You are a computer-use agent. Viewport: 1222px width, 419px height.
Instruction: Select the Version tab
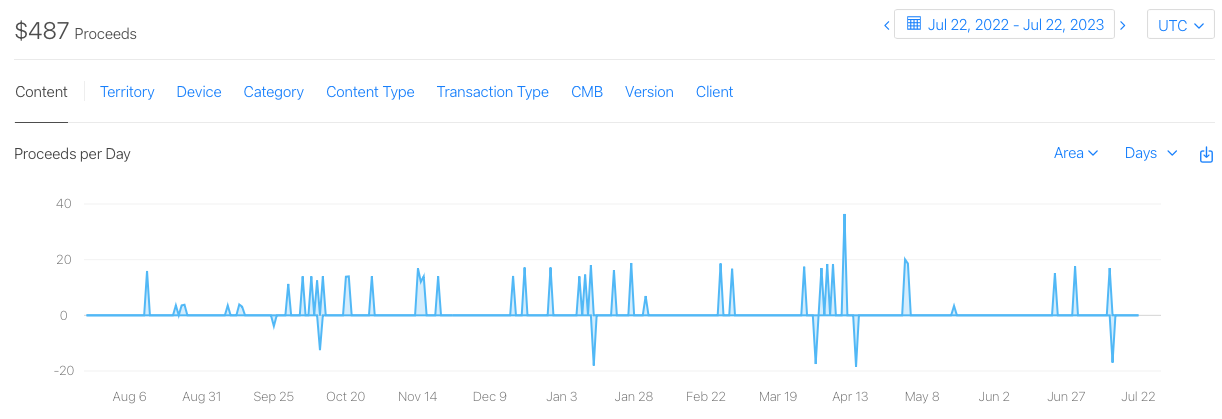coord(649,92)
